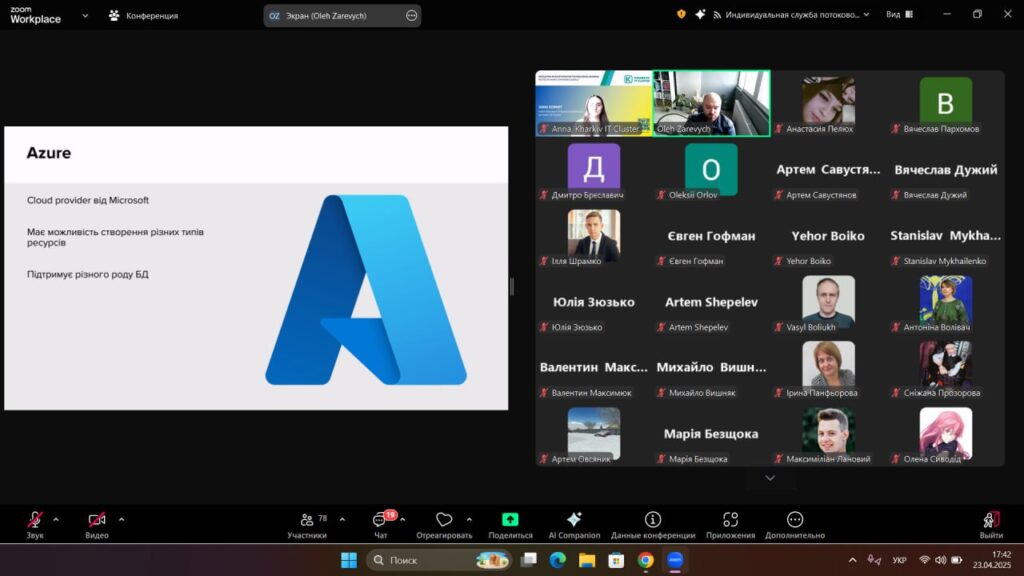The width and height of the screenshot is (1024, 576).
Task: Open Microsoft Store from taskbar
Action: point(616,560)
